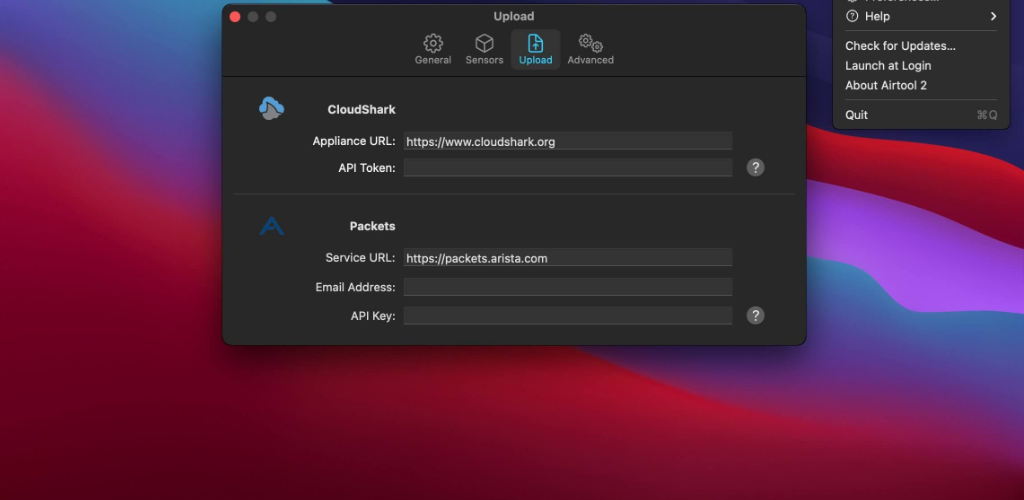Open the Advanced double-gear icon
The image size is (1024, 500).
(x=590, y=44)
